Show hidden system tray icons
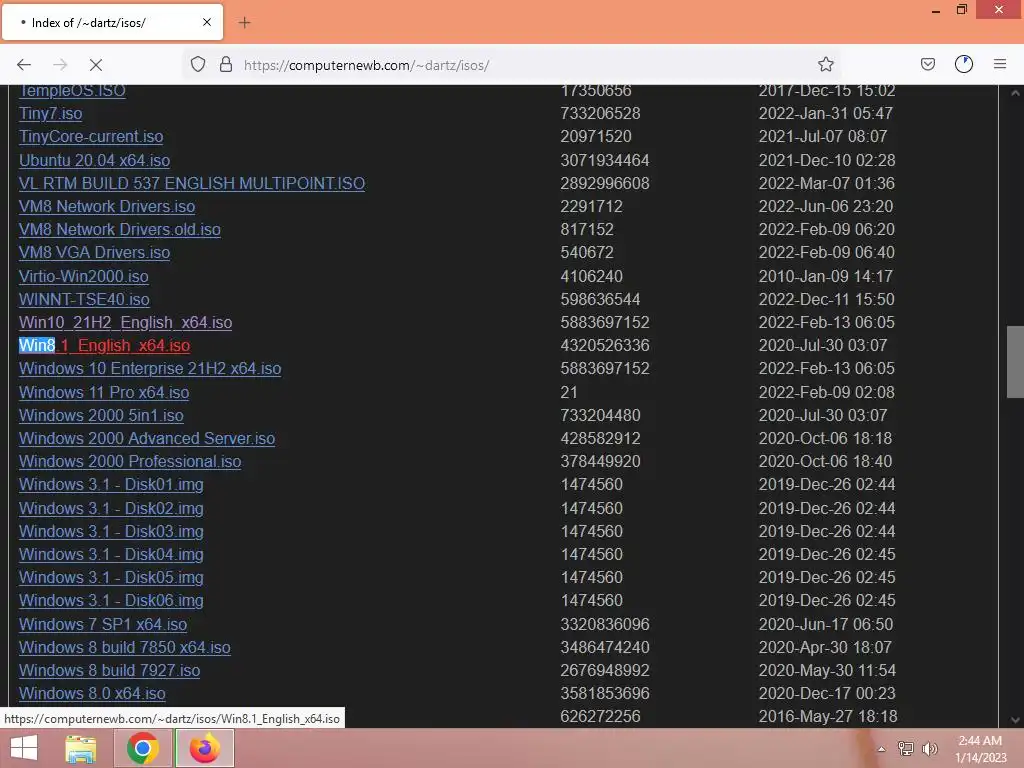 (882, 749)
